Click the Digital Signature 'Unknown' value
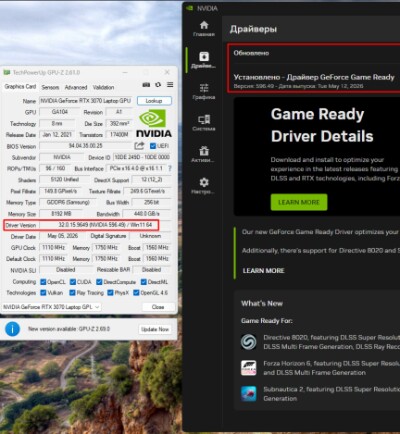The height and width of the screenshot is (434, 400). point(150,236)
